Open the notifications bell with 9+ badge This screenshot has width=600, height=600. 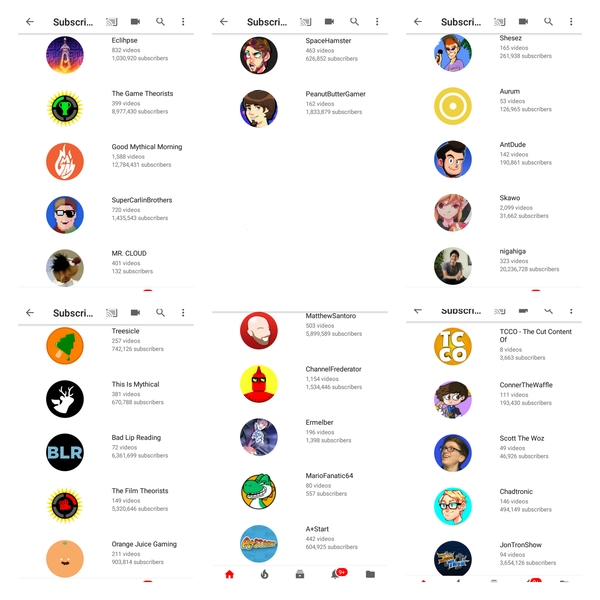338,574
